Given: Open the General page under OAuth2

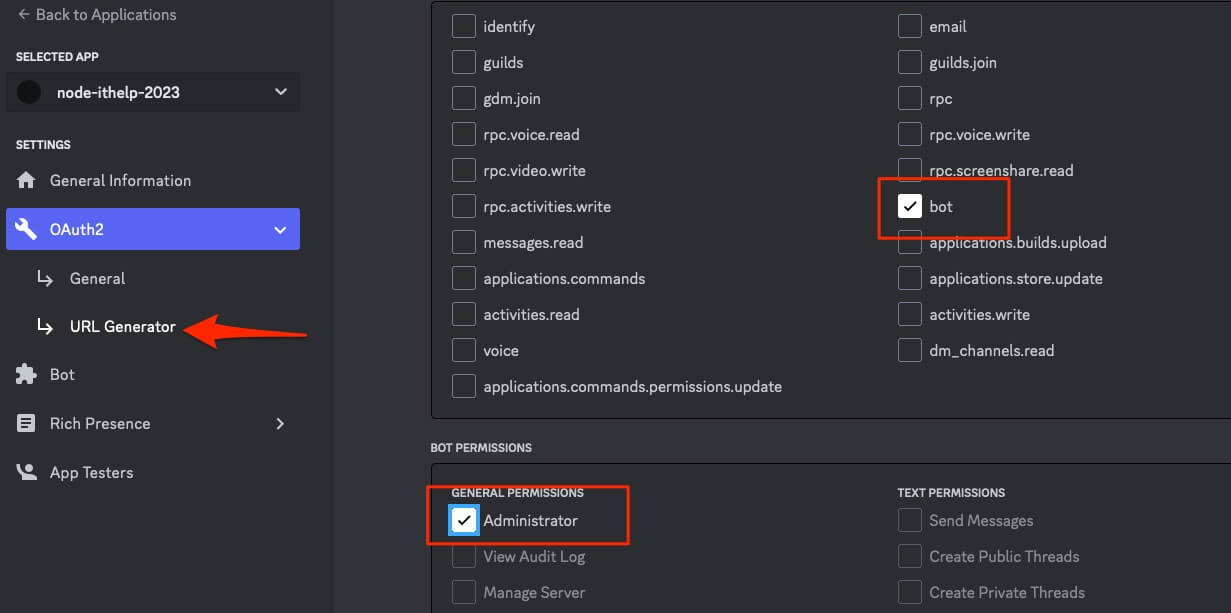Looking at the screenshot, I should [x=97, y=279].
